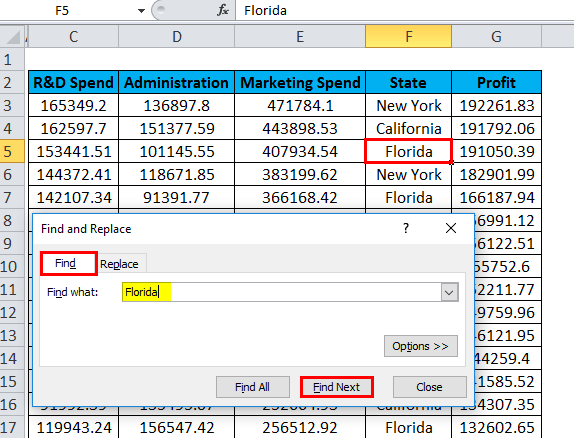Select cell with 153441.51
The image size is (574, 438).
tap(74, 151)
